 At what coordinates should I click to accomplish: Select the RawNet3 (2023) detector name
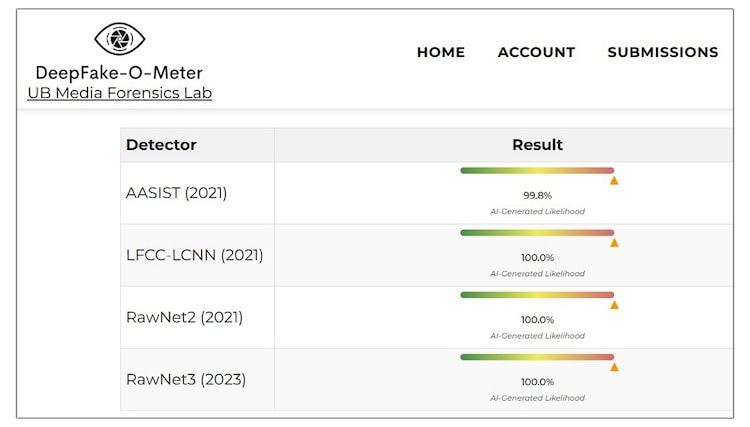pyautogui.click(x=185, y=379)
